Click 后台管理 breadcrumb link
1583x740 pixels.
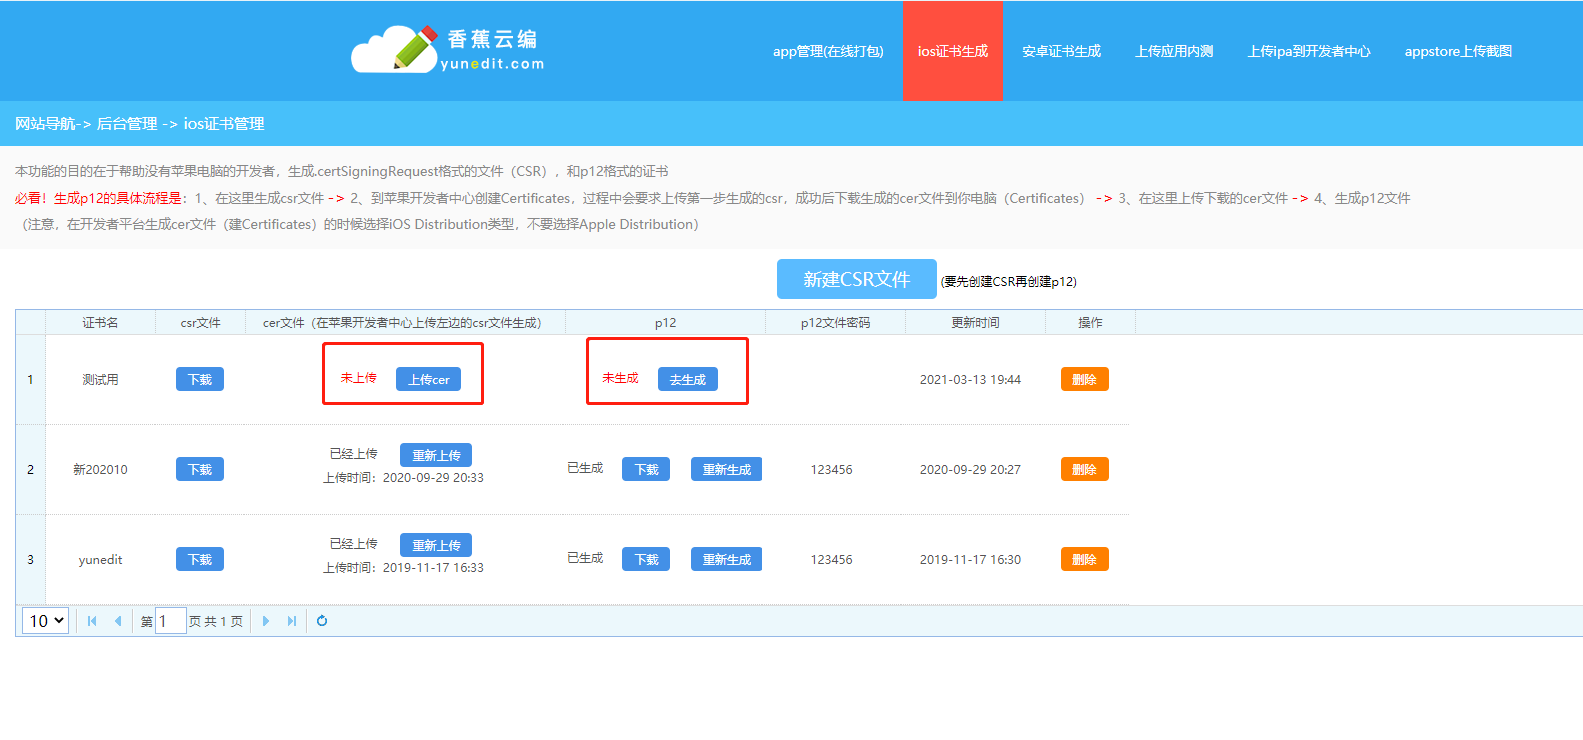pyautogui.click(x=127, y=124)
